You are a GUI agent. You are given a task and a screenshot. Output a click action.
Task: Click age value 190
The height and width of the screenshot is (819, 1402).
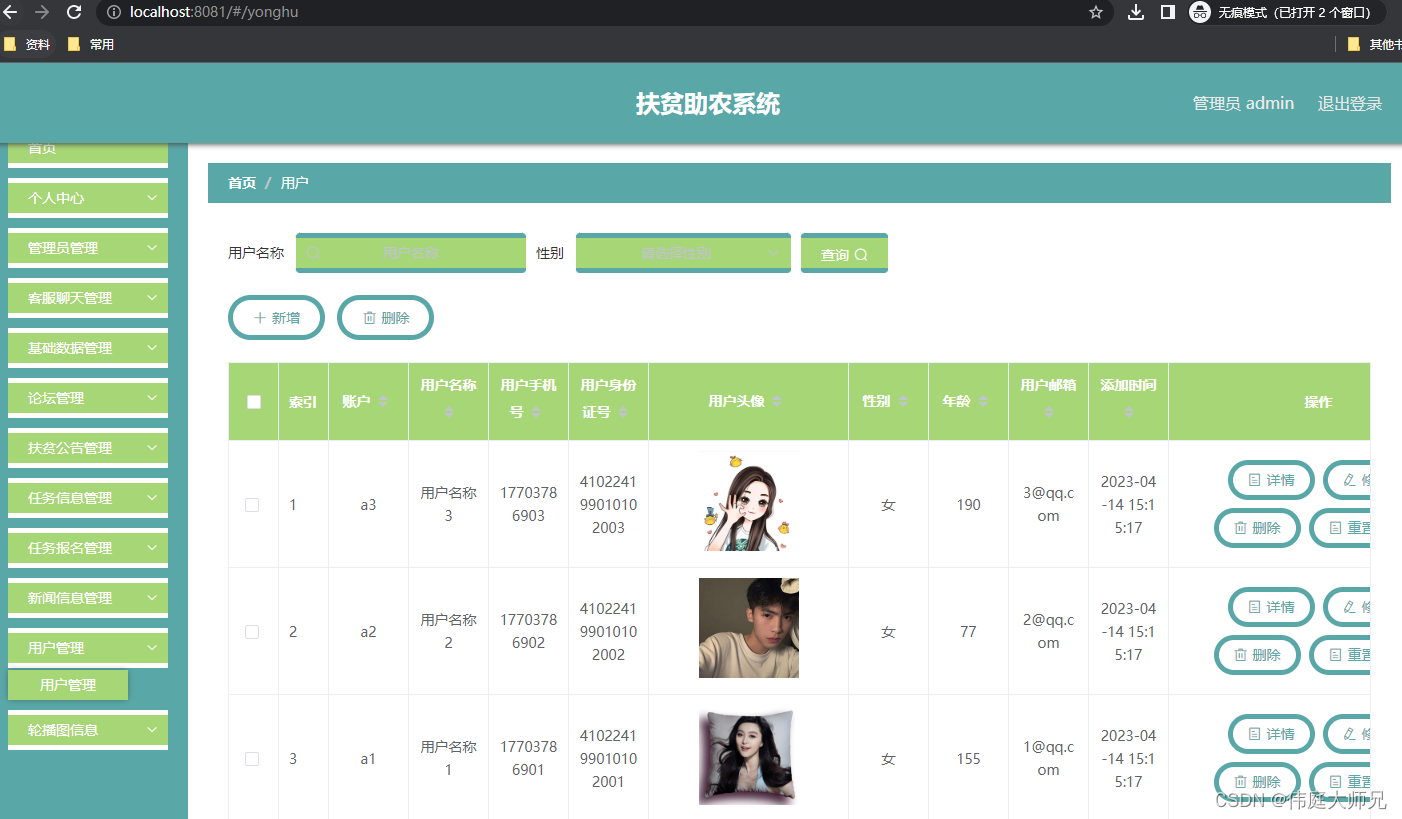(x=968, y=505)
